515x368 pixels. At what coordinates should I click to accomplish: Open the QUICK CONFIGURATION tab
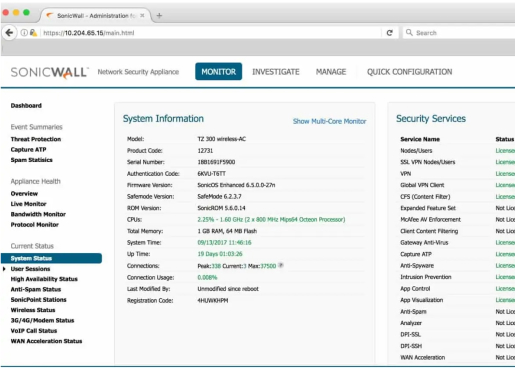(410, 72)
